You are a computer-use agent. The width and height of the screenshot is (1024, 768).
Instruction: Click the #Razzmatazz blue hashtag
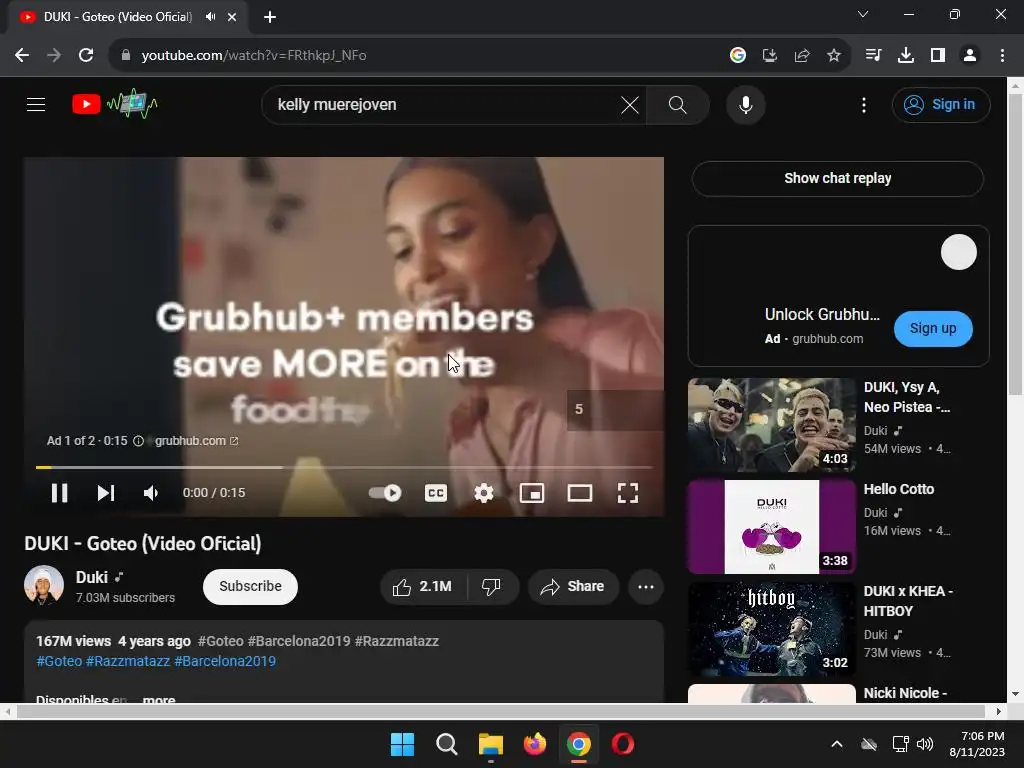[x=128, y=661]
